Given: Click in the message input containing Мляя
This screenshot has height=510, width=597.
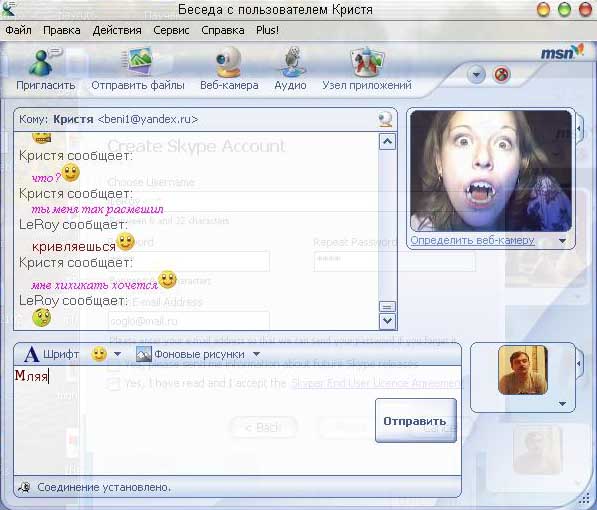Looking at the screenshot, I should [237, 420].
